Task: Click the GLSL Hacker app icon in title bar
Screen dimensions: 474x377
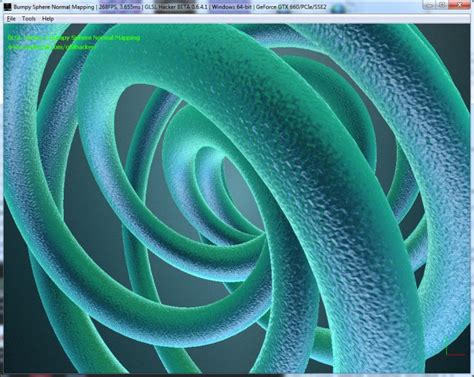Action: click(x=8, y=7)
